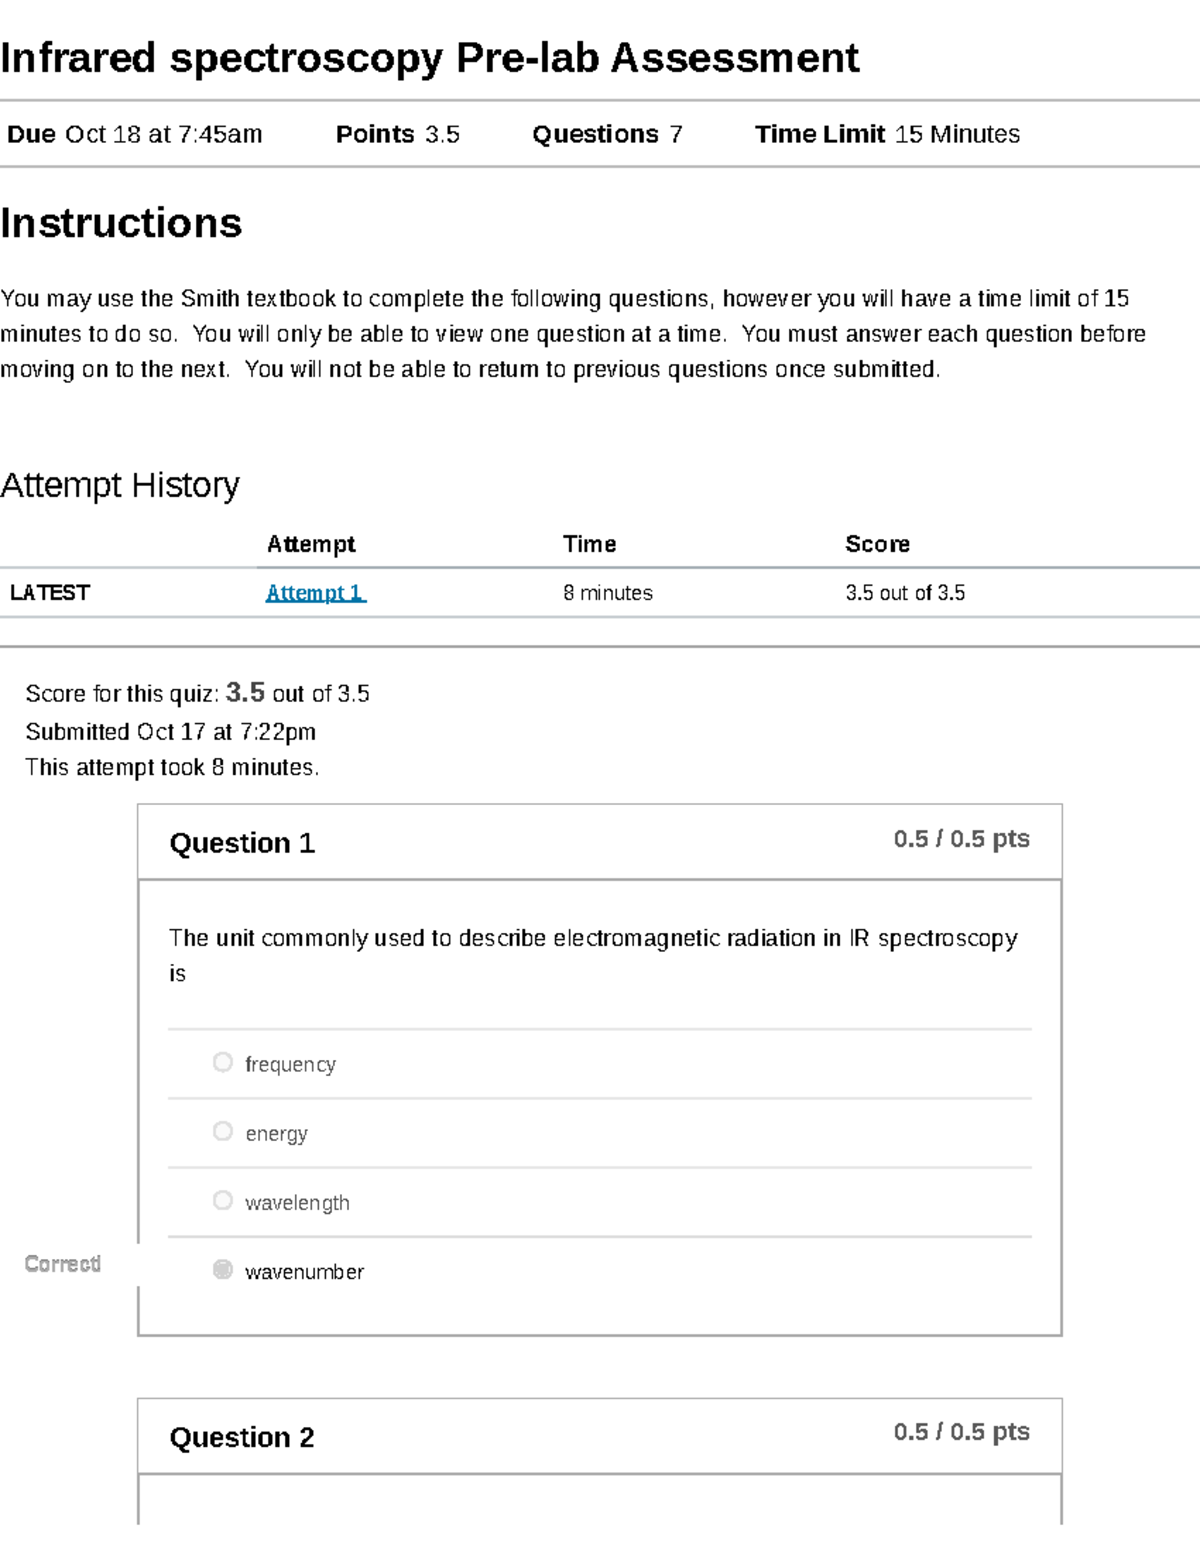The height and width of the screenshot is (1553, 1200).
Task: Click the Correct answer indicator label
Action: tap(62, 1264)
